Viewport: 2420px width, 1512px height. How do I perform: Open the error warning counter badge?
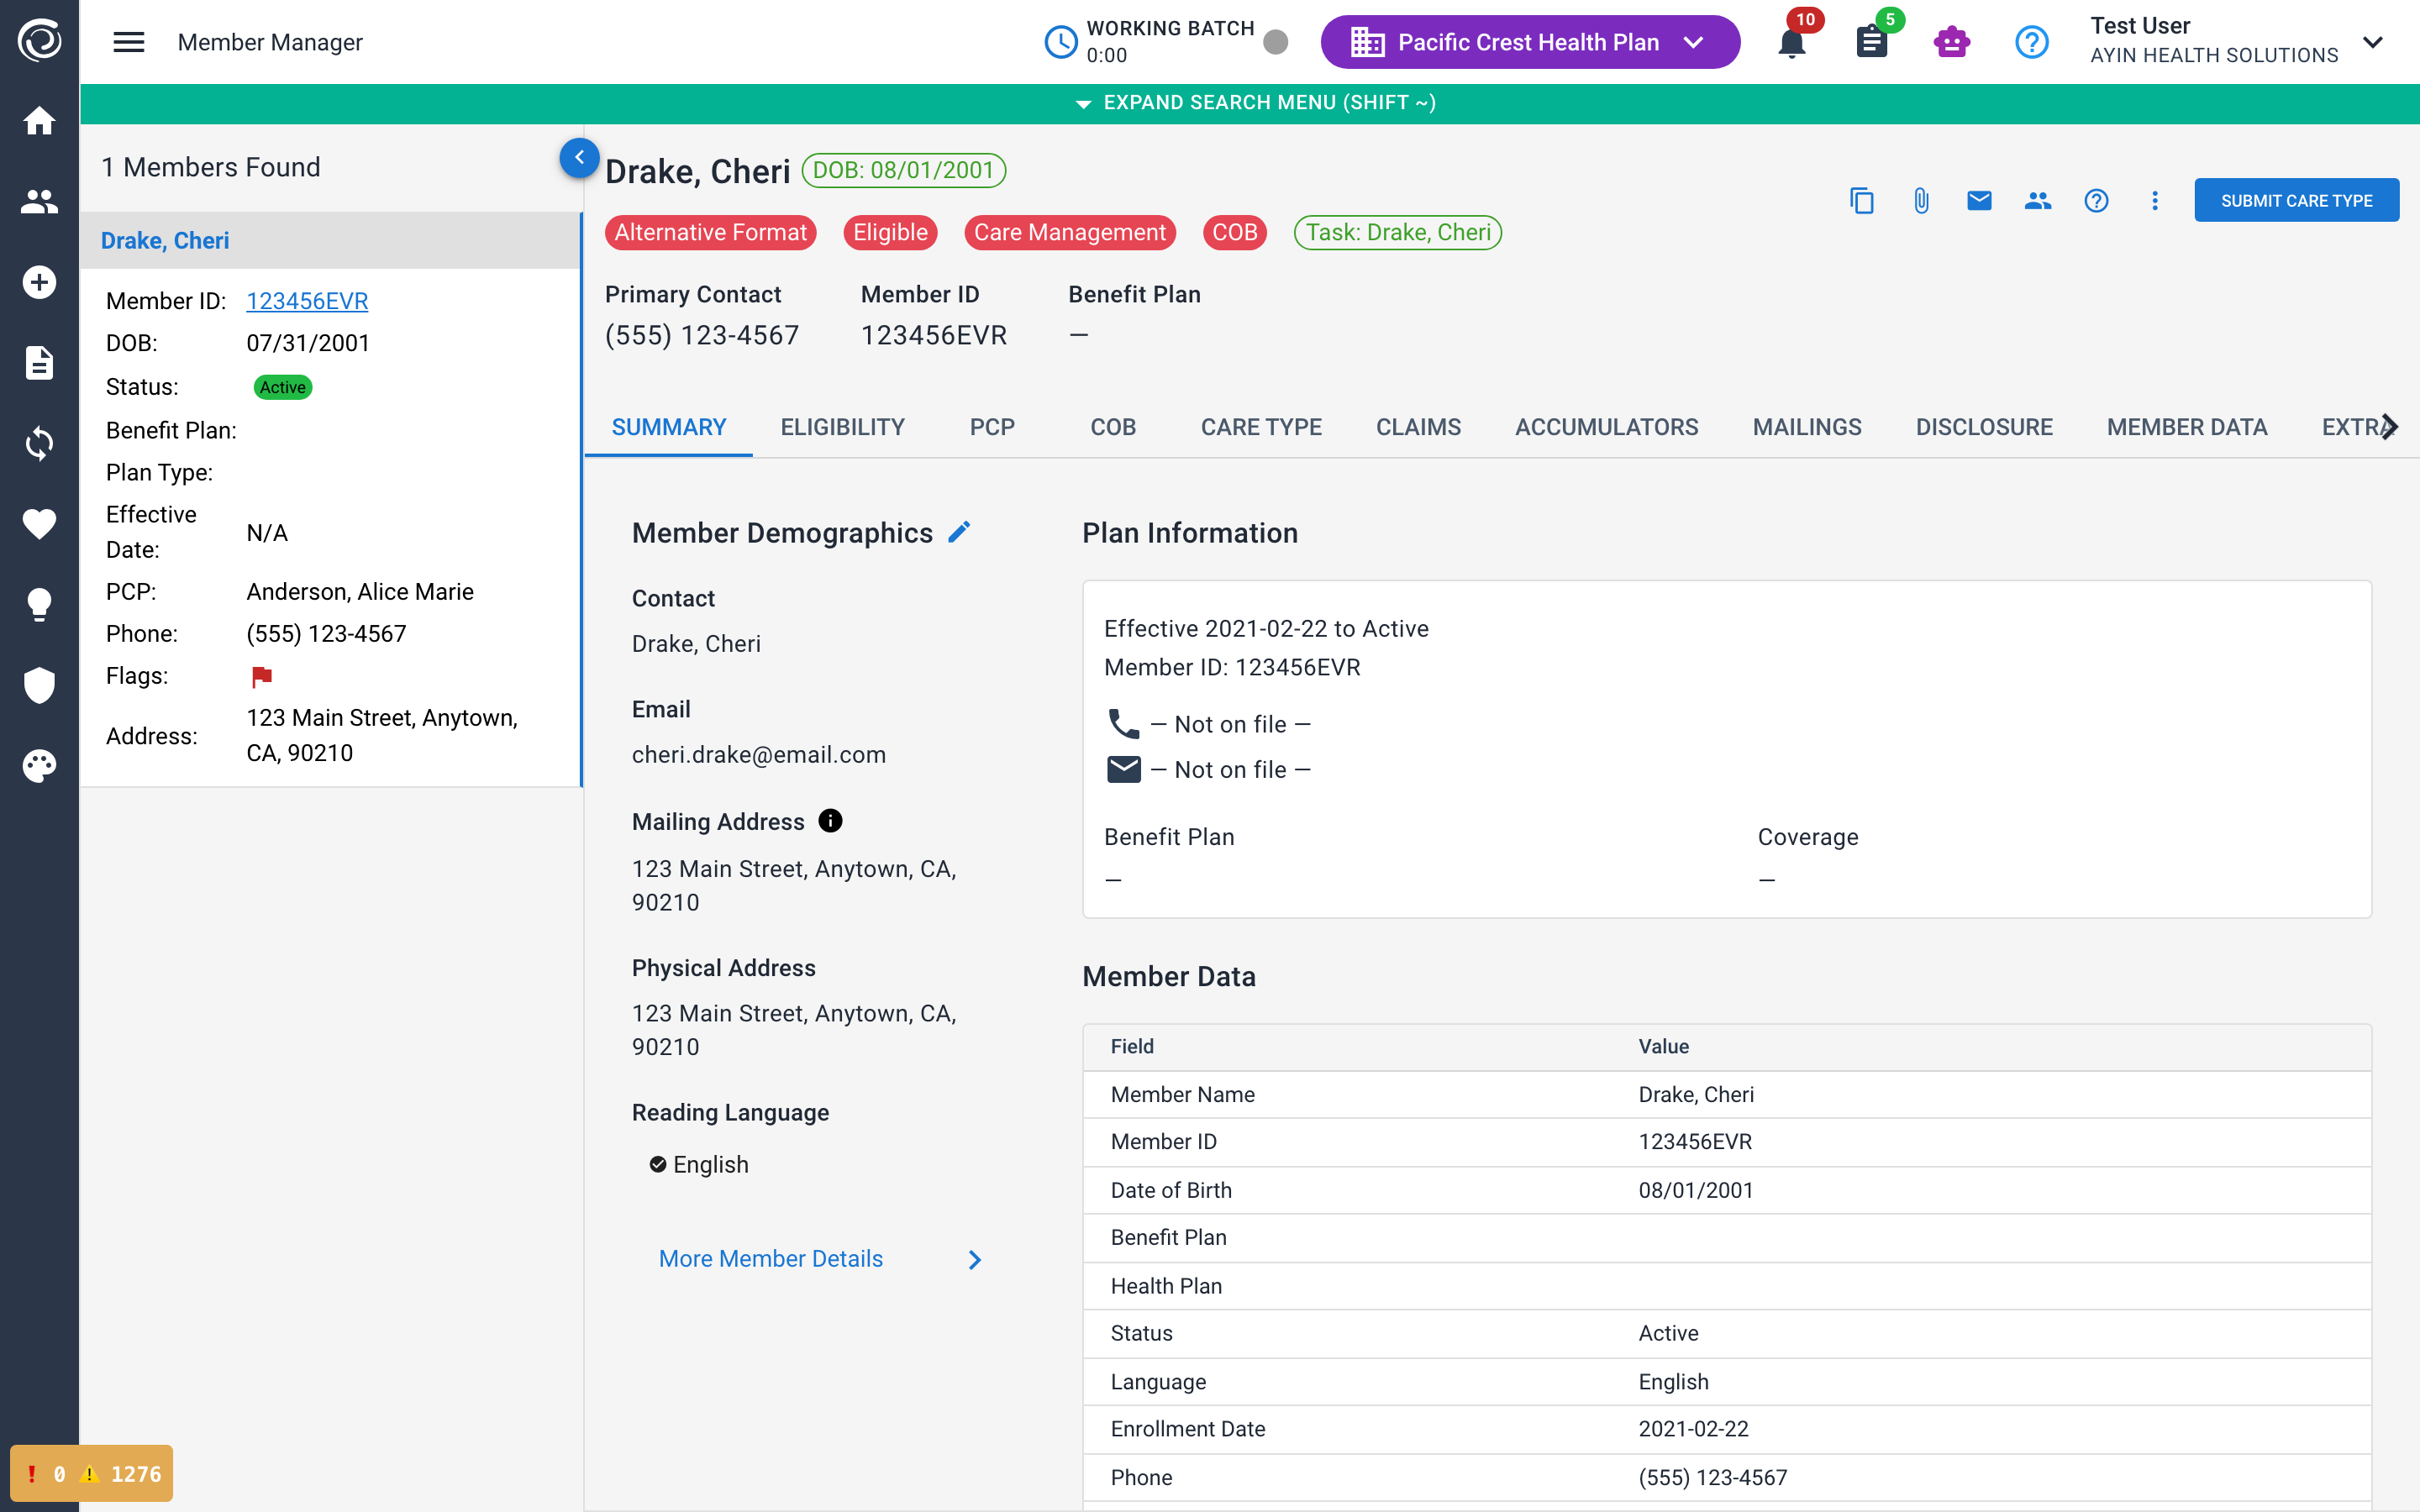(91, 1473)
